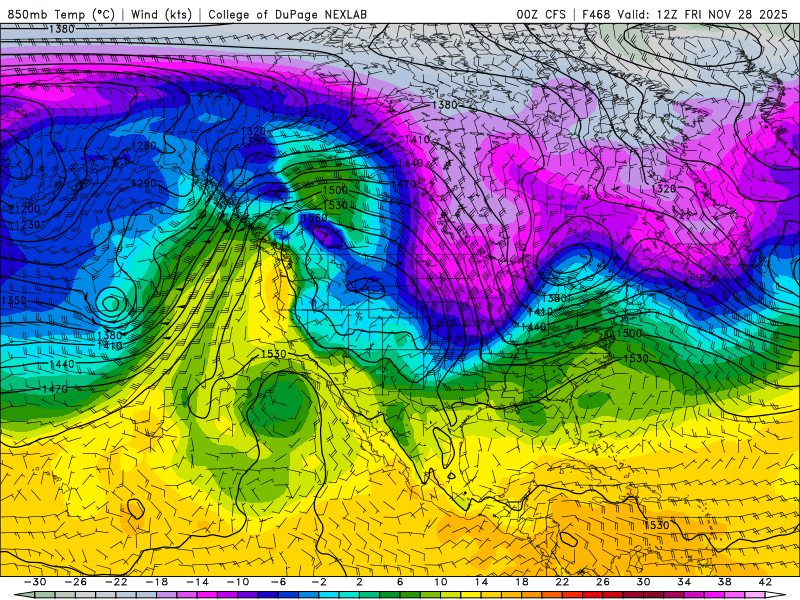Image resolution: width=800 pixels, height=600 pixels.
Task: Click the positive 26 color scale label
Action: pyautogui.click(x=603, y=582)
